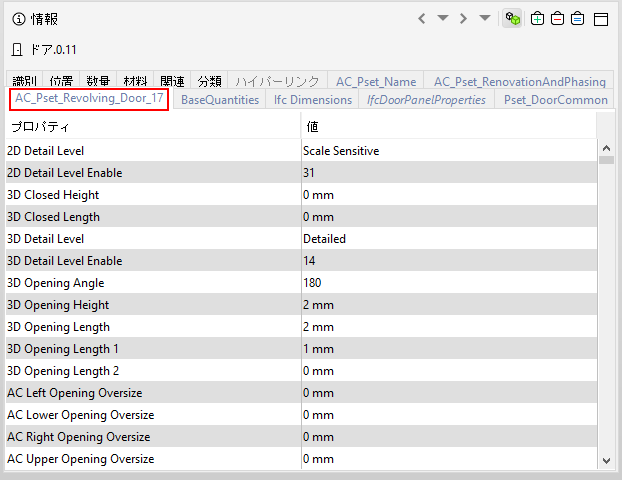
Task: Open the Ifc Dimensions tab
Action: click(313, 100)
